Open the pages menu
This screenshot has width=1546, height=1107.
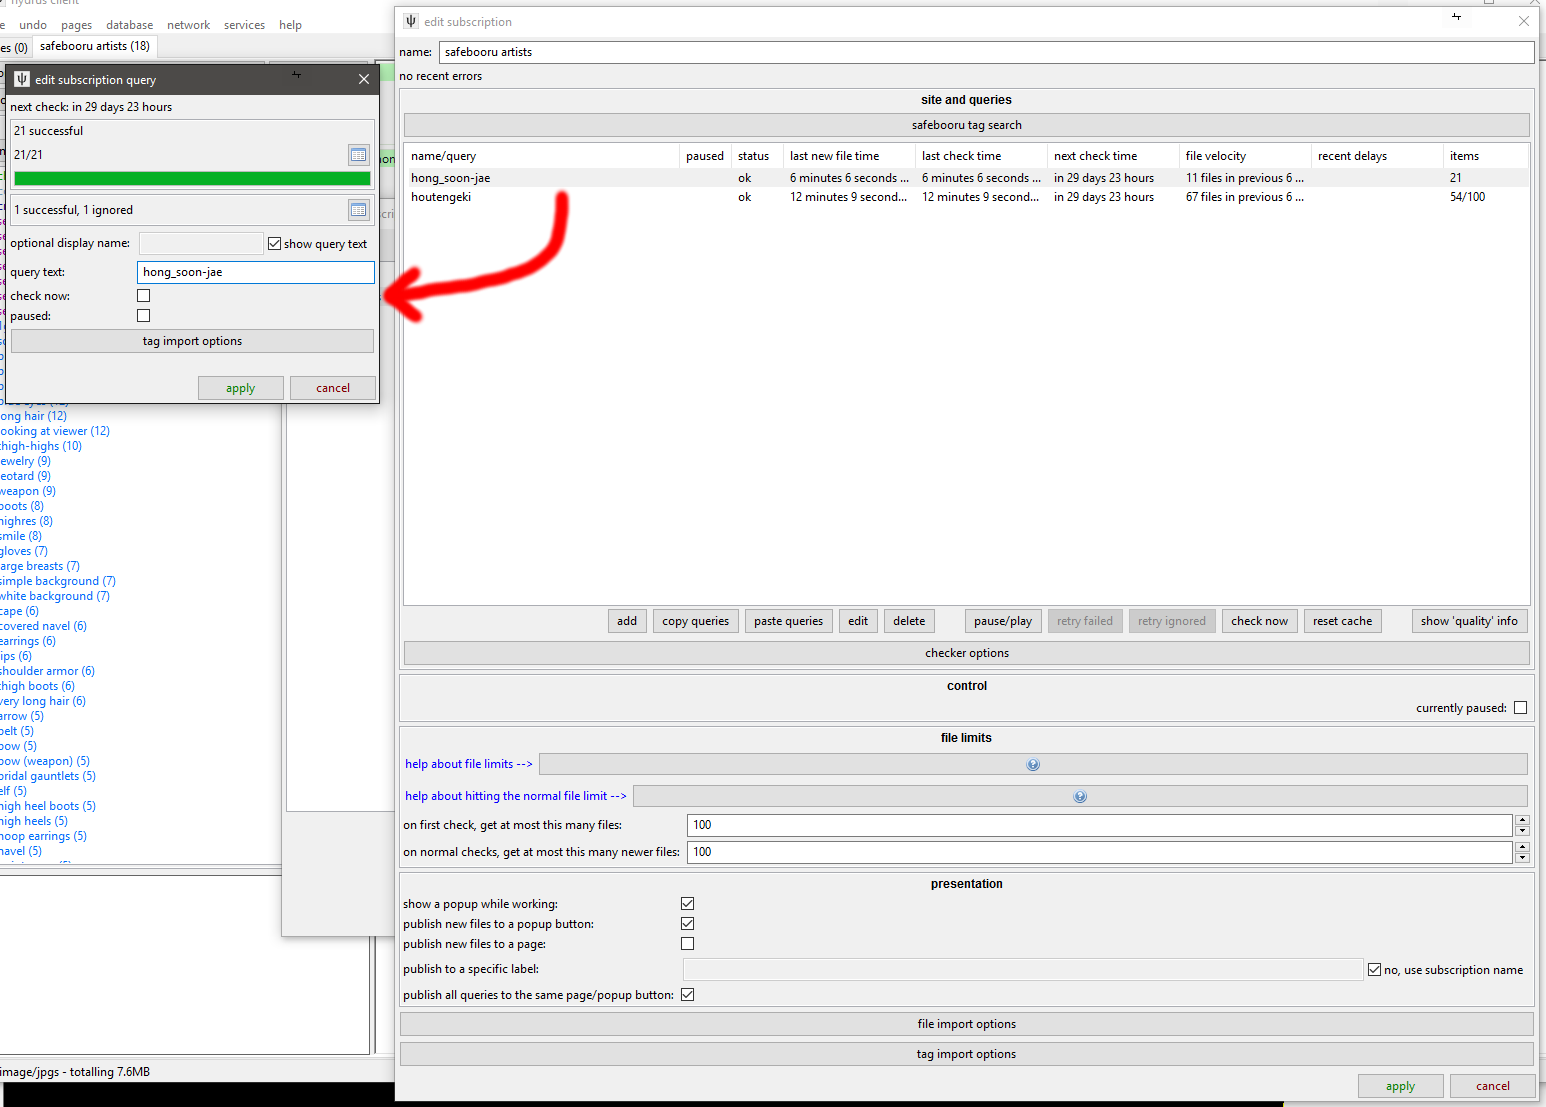pos(76,25)
